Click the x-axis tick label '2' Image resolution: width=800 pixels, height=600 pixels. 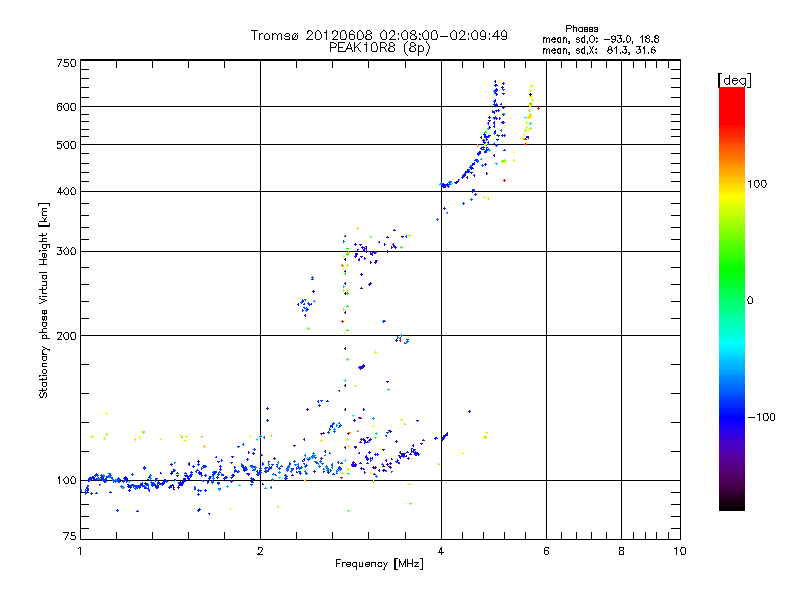point(260,551)
